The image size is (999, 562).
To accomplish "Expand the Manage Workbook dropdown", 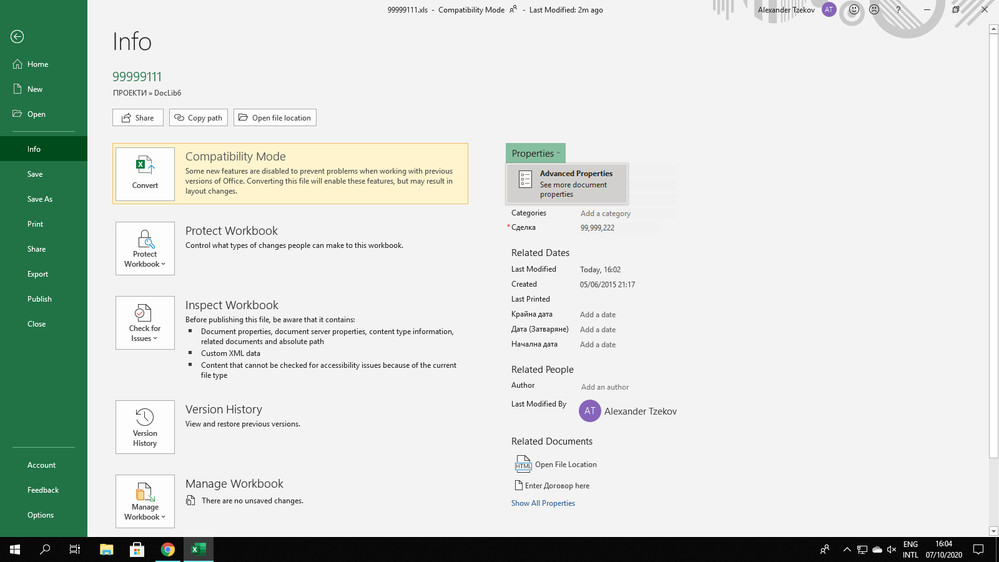I will pyautogui.click(x=145, y=501).
